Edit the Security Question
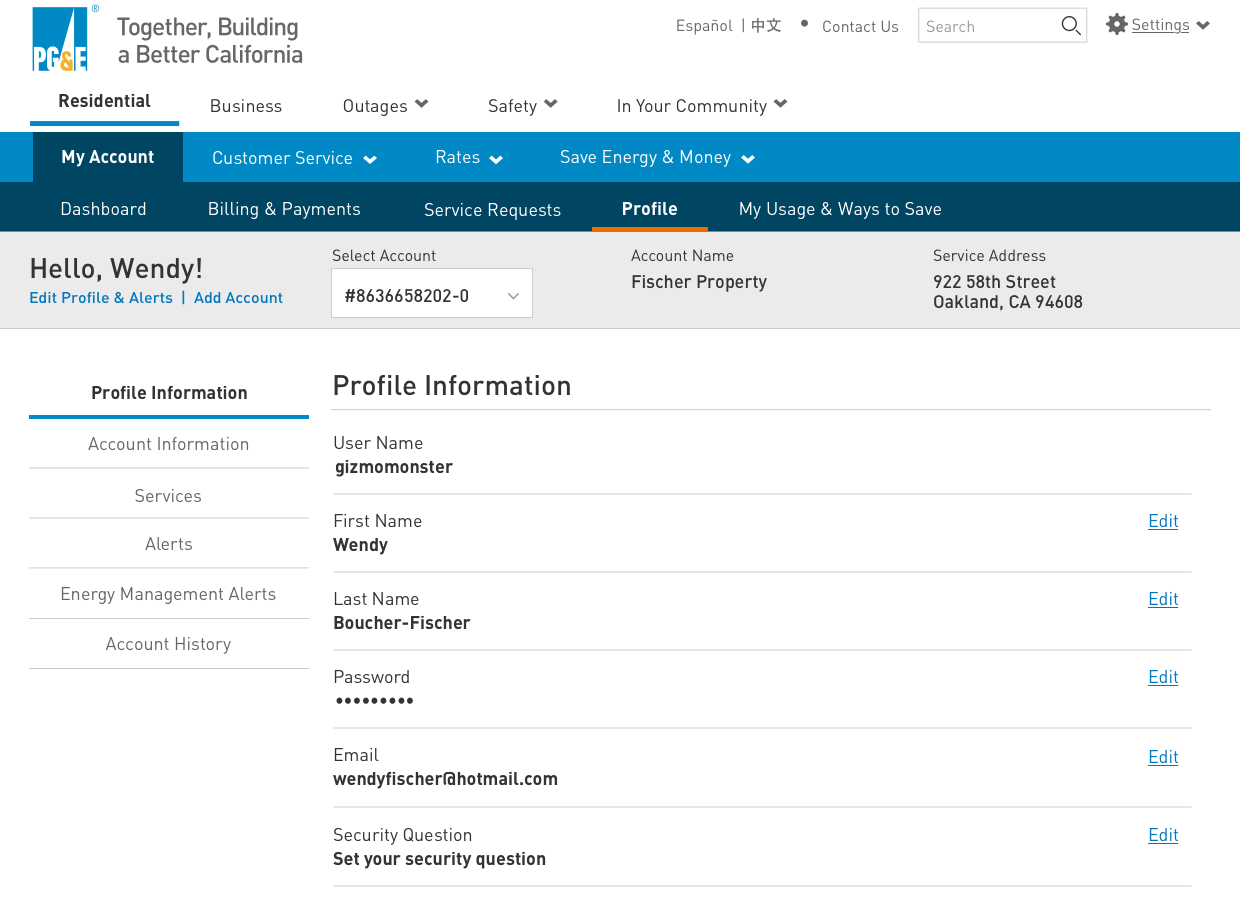The height and width of the screenshot is (922, 1240). point(1163,835)
